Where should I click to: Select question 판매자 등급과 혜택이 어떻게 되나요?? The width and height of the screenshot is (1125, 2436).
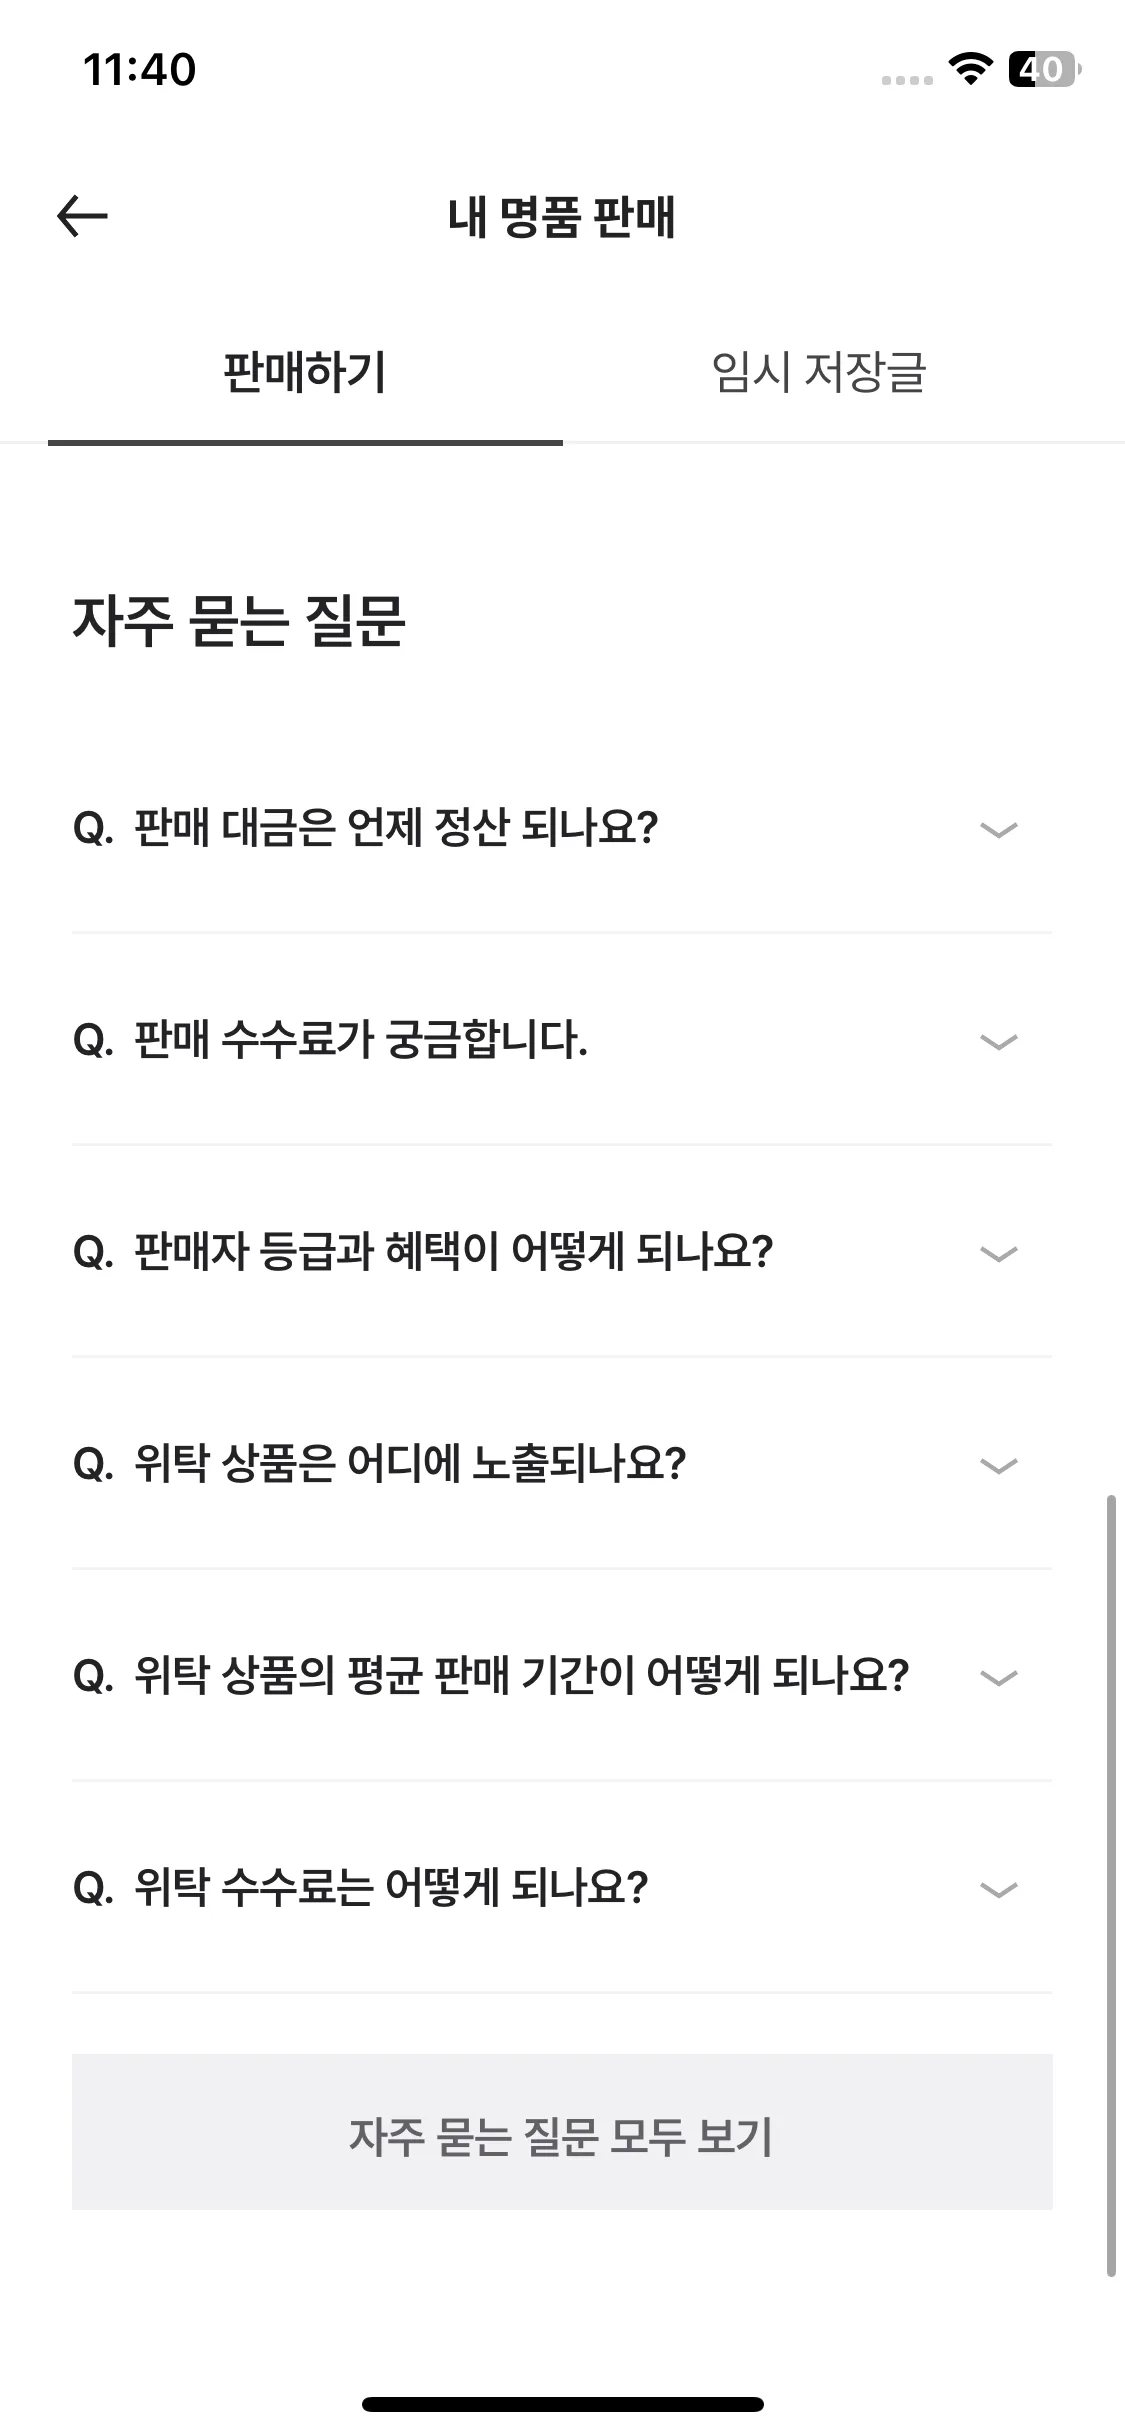pos(424,1253)
